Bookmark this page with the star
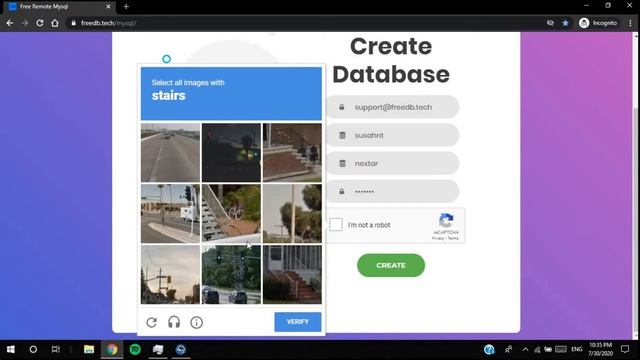Screen dimensions: 640x360 click(565, 23)
